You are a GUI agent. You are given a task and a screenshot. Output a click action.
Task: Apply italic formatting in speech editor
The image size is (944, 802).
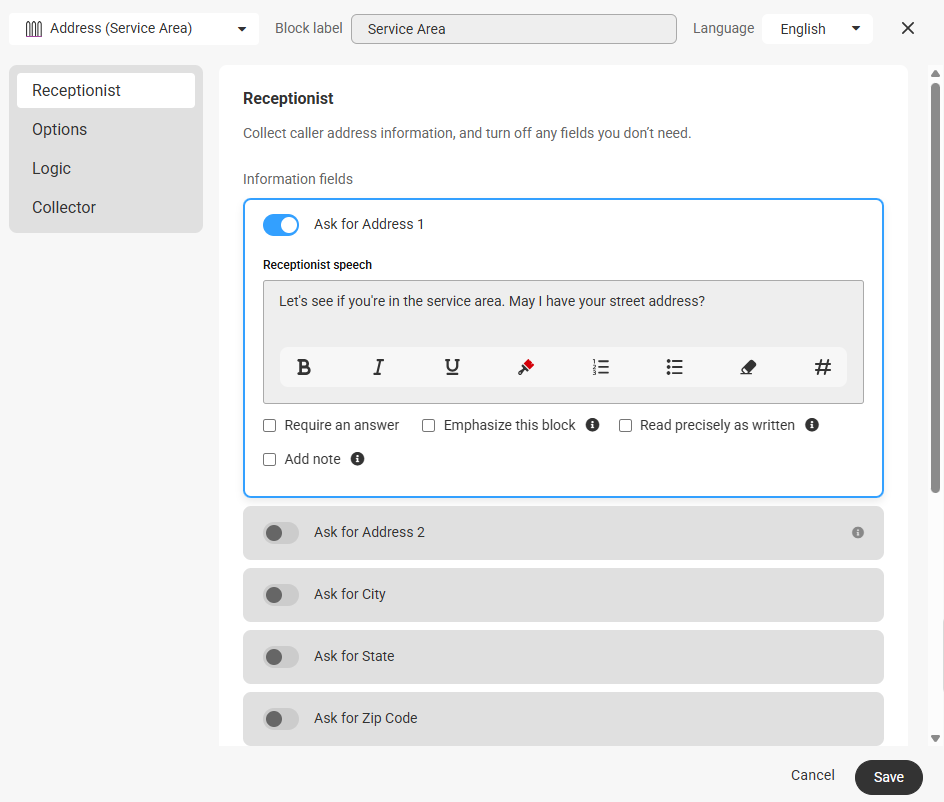click(x=378, y=367)
